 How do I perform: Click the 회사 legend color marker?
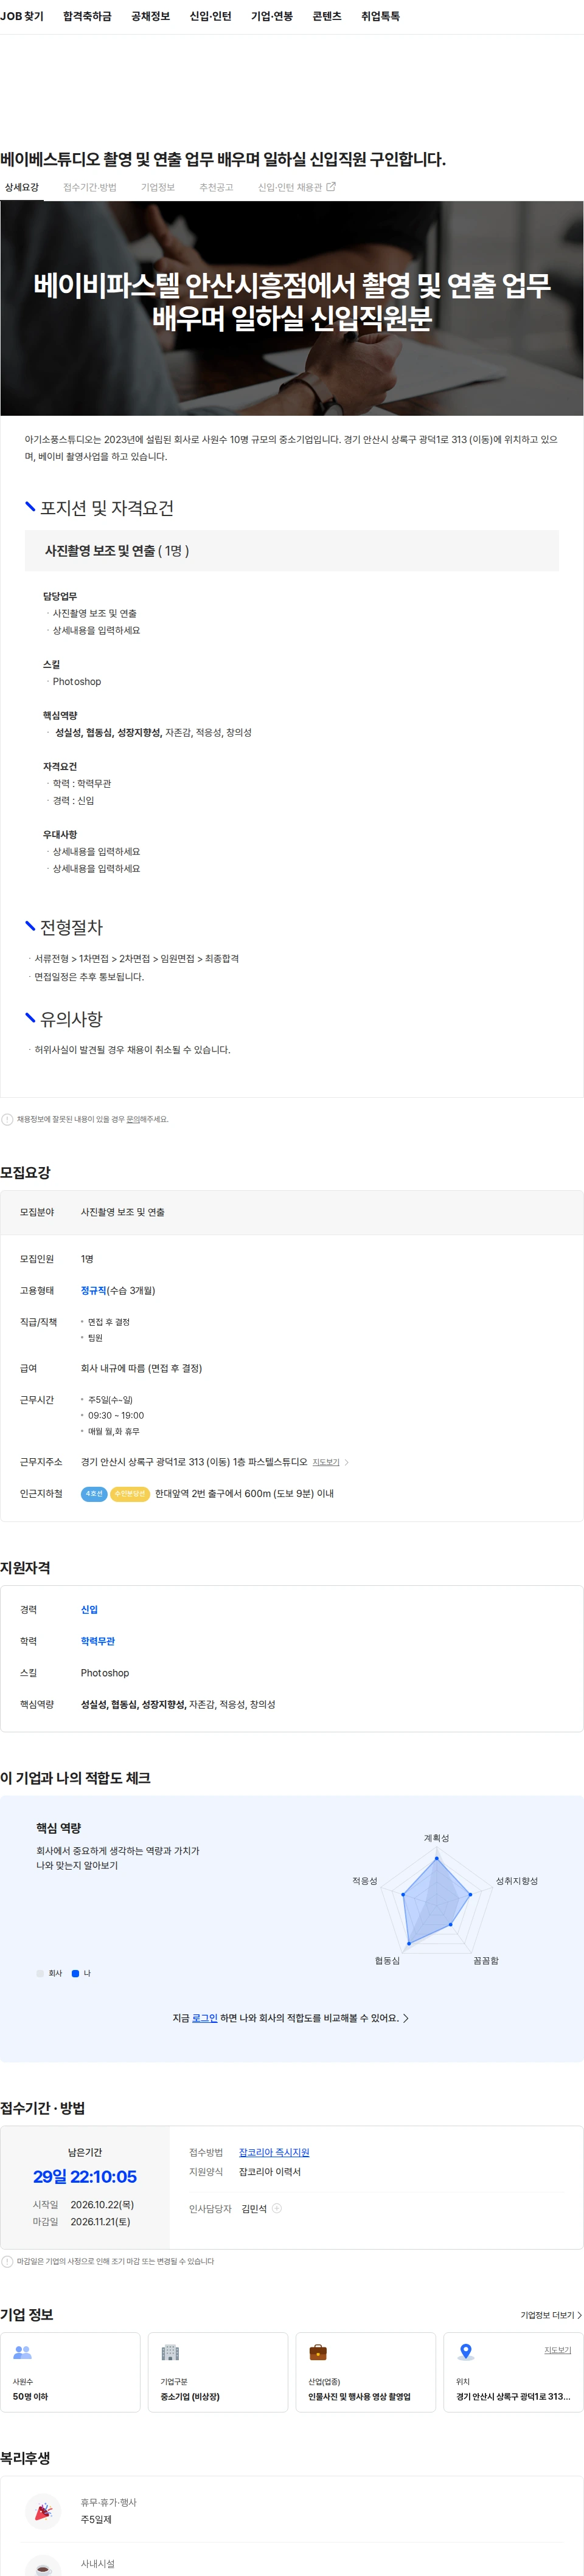point(40,1973)
